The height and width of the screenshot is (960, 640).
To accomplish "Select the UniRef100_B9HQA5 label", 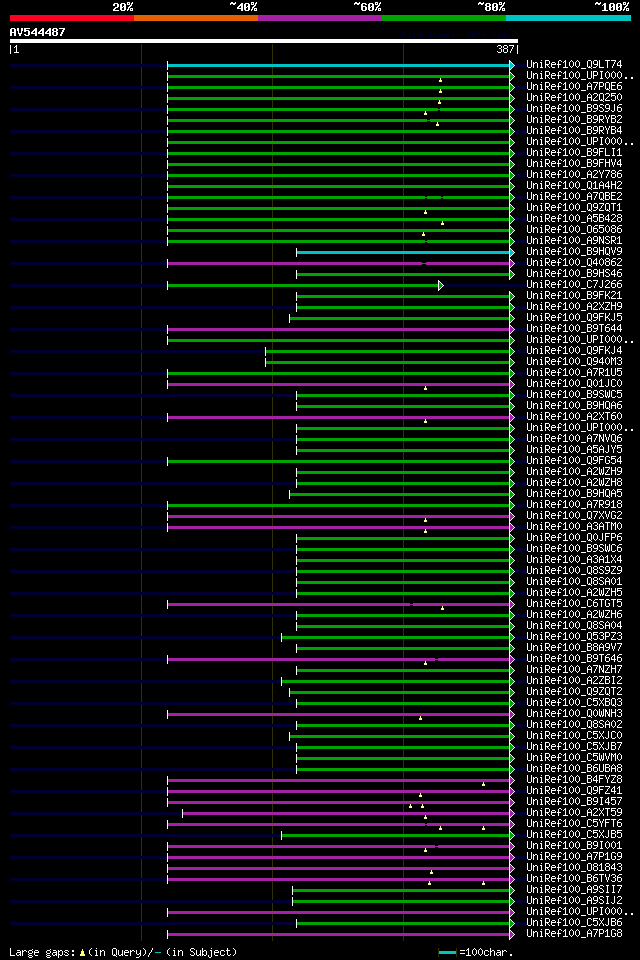I will click(x=574, y=494).
